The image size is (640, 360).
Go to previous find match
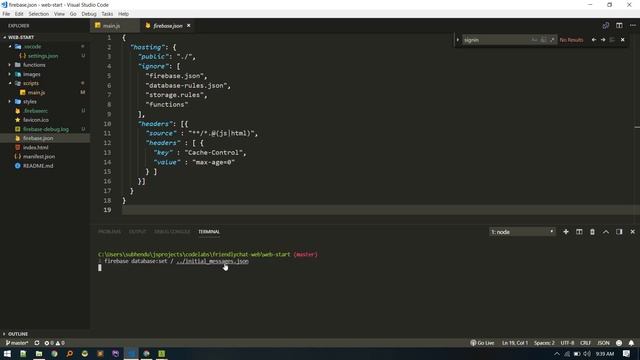(x=594, y=40)
